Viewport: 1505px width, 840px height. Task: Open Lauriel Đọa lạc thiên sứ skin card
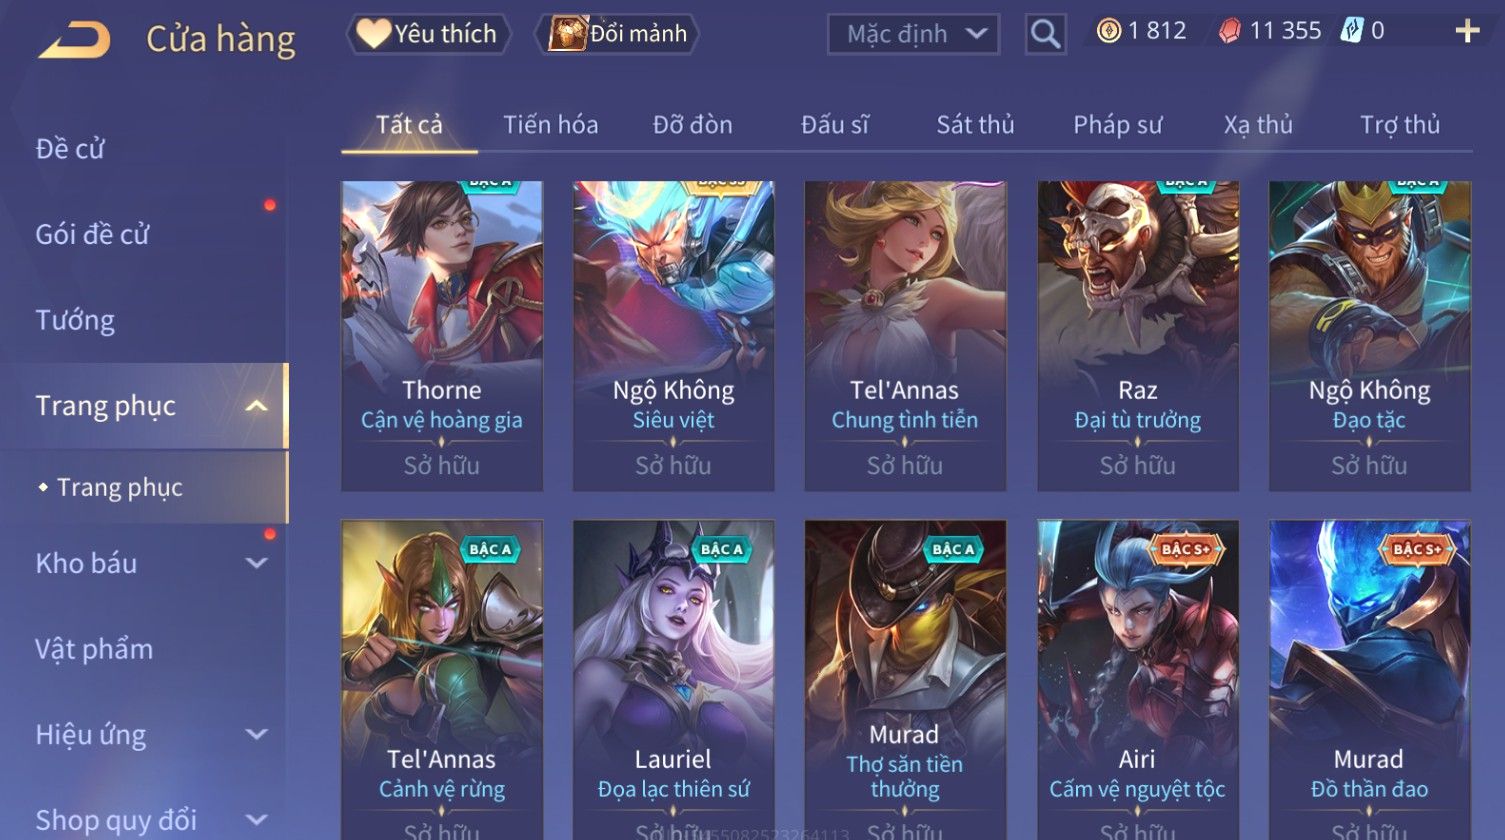[673, 680]
